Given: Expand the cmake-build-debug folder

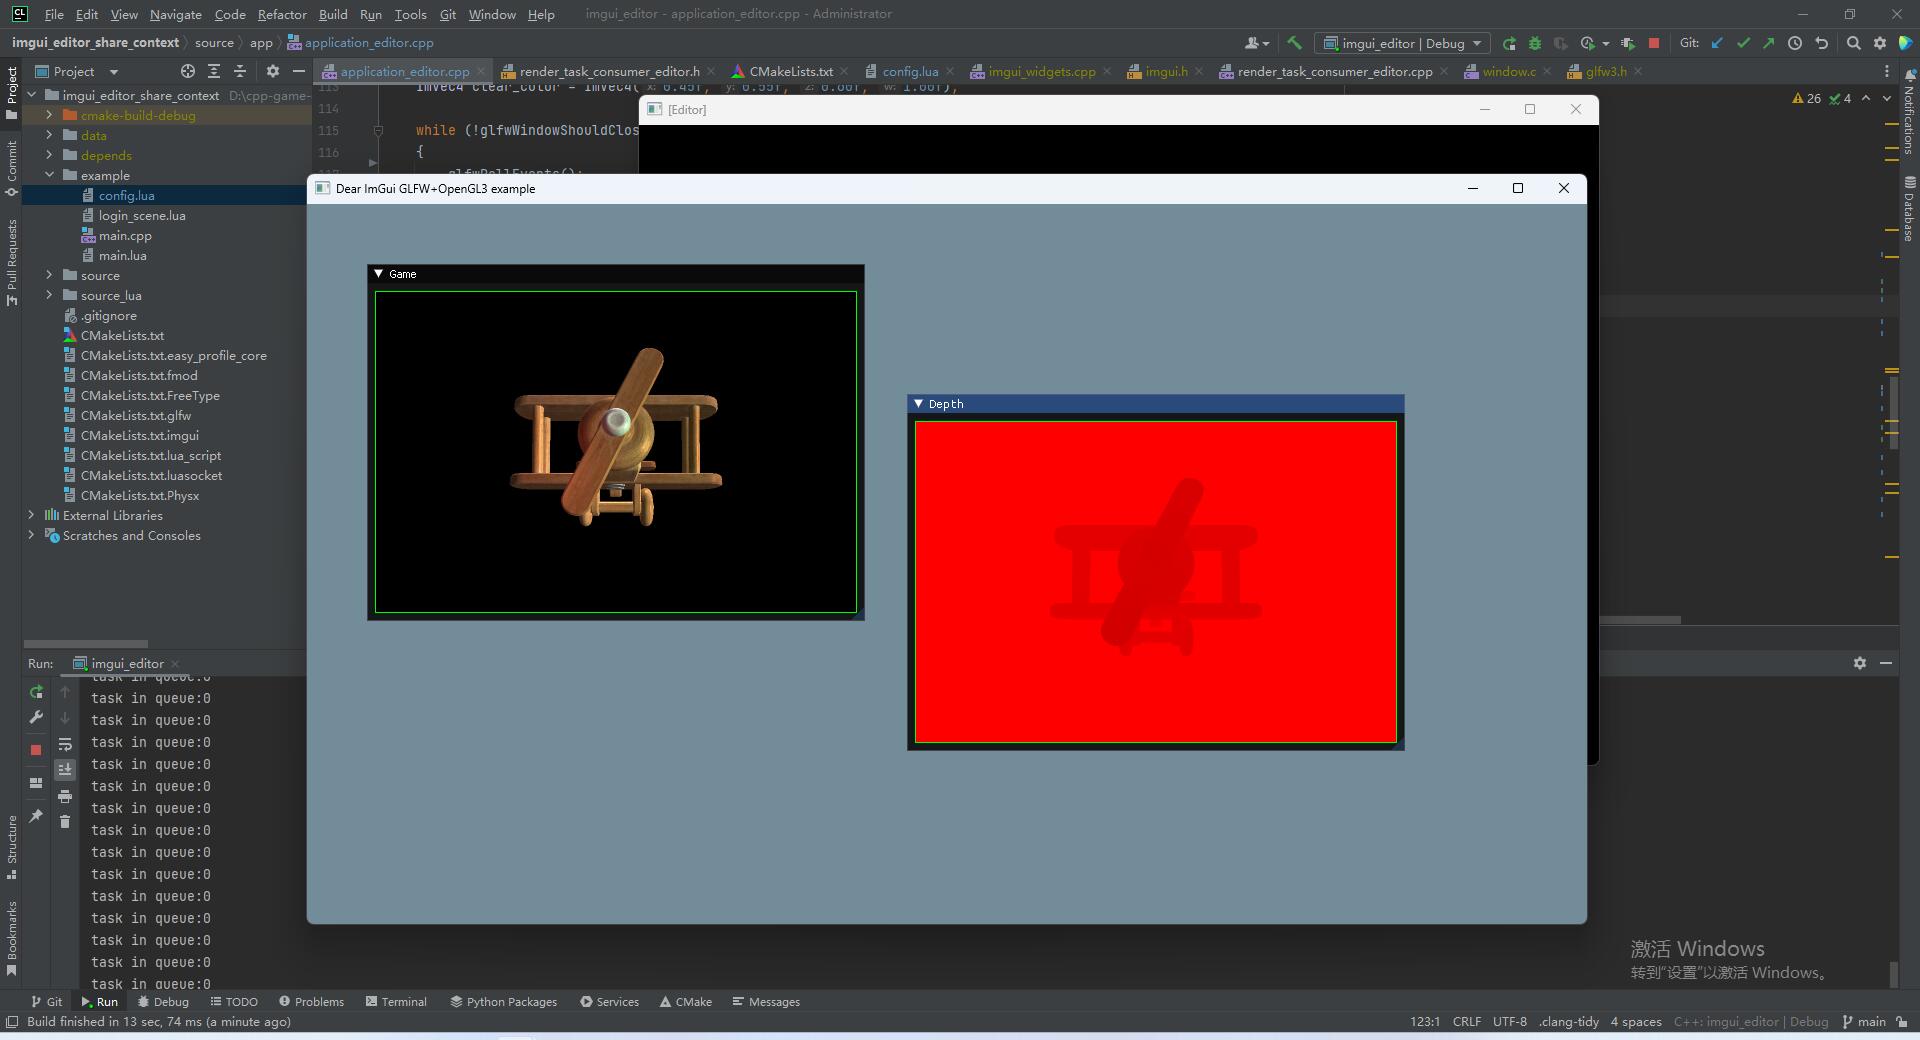Looking at the screenshot, I should (49, 115).
